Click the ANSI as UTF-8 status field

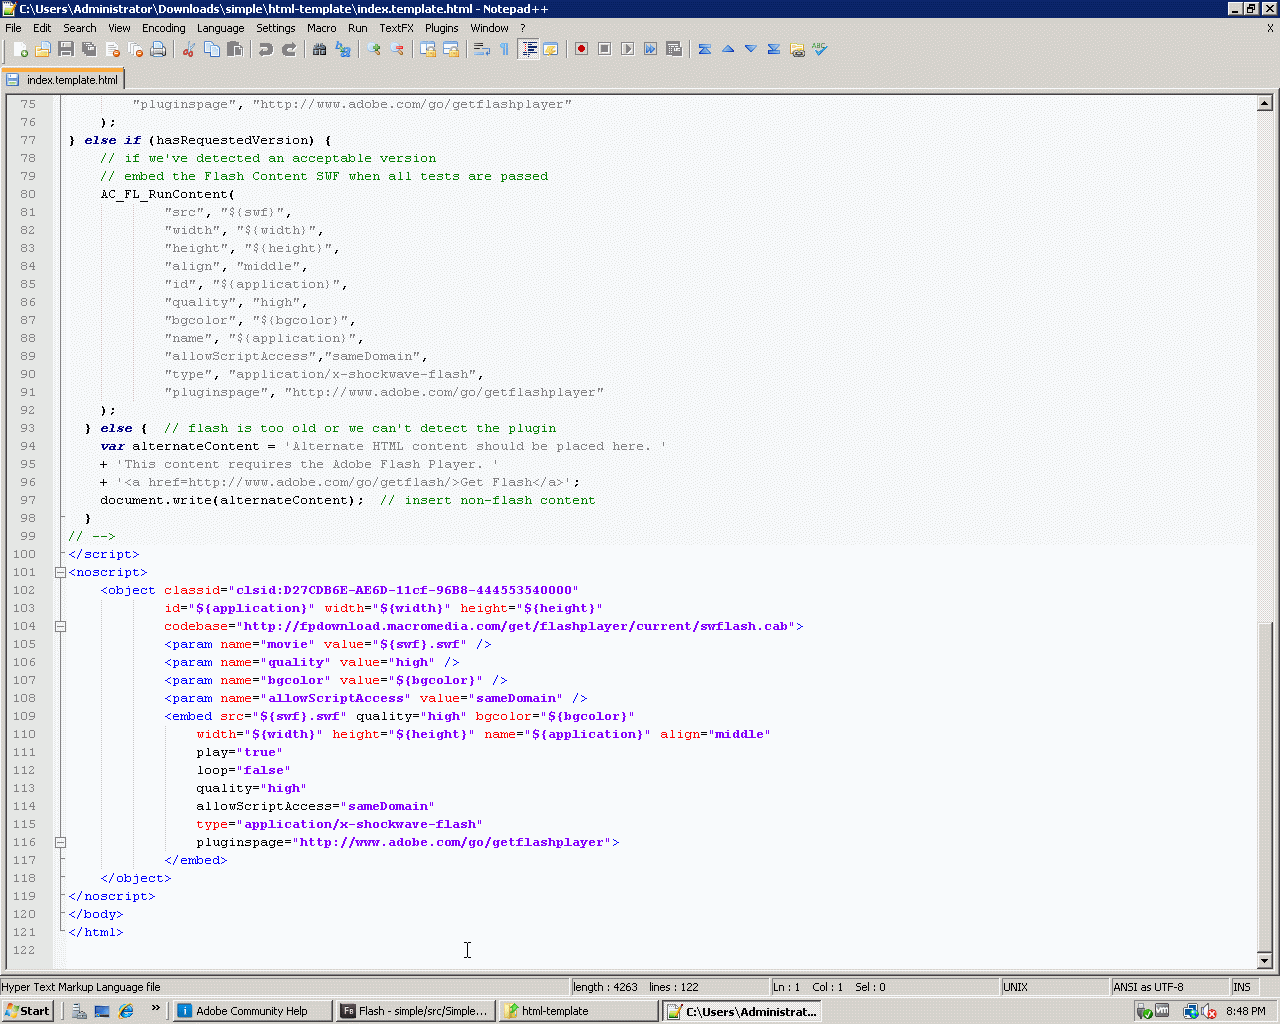tap(1169, 987)
